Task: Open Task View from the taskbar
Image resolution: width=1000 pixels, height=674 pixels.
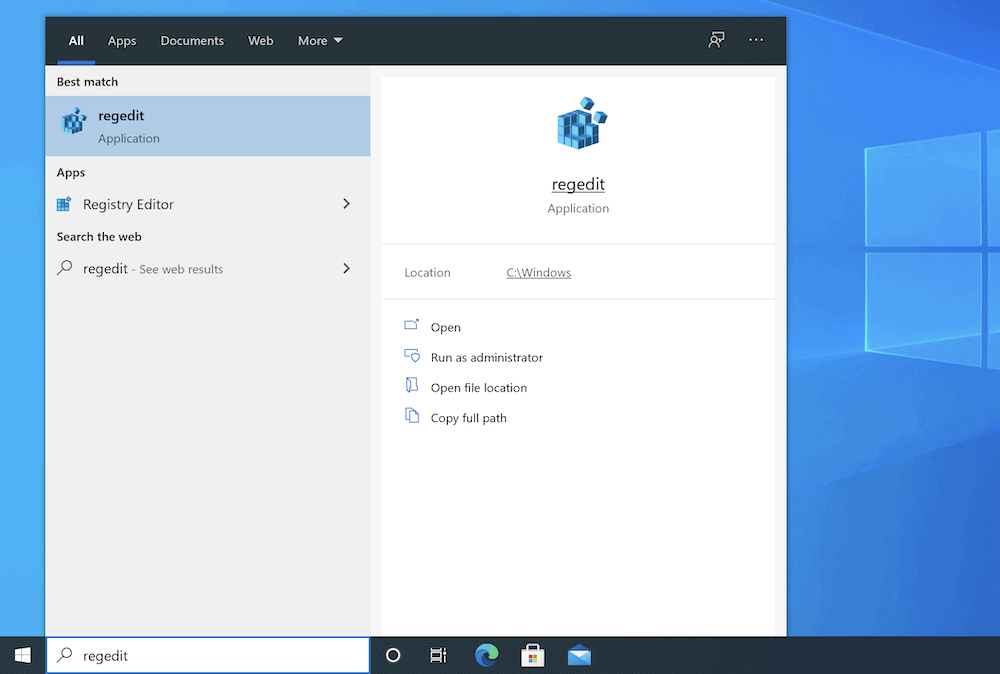Action: point(438,655)
